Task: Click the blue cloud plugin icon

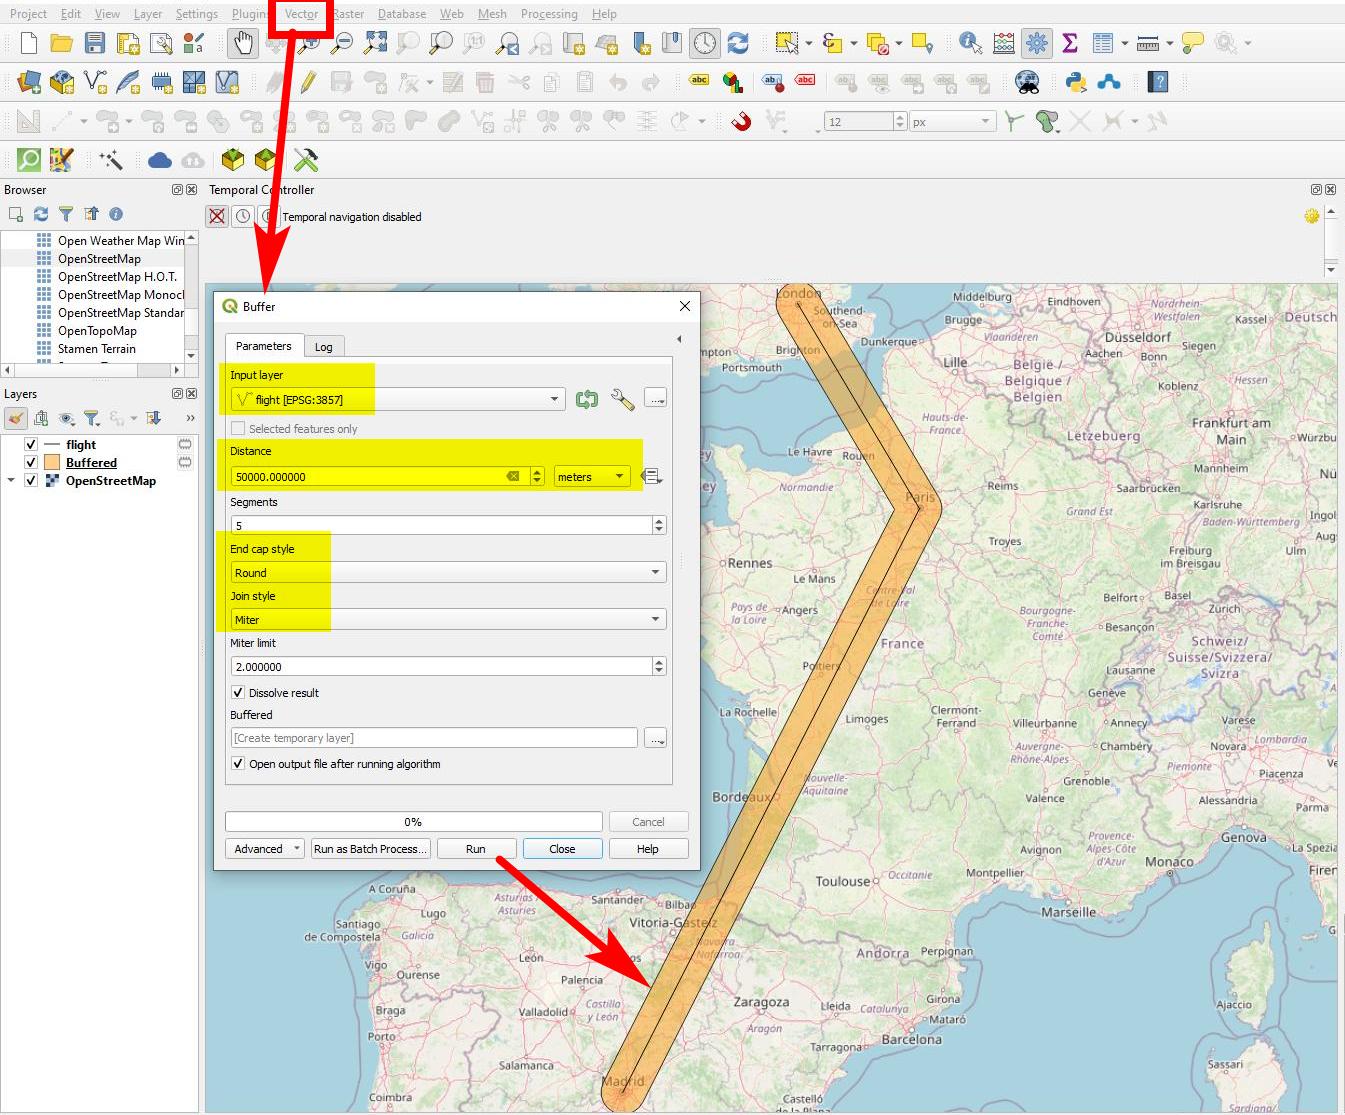Action: point(160,160)
